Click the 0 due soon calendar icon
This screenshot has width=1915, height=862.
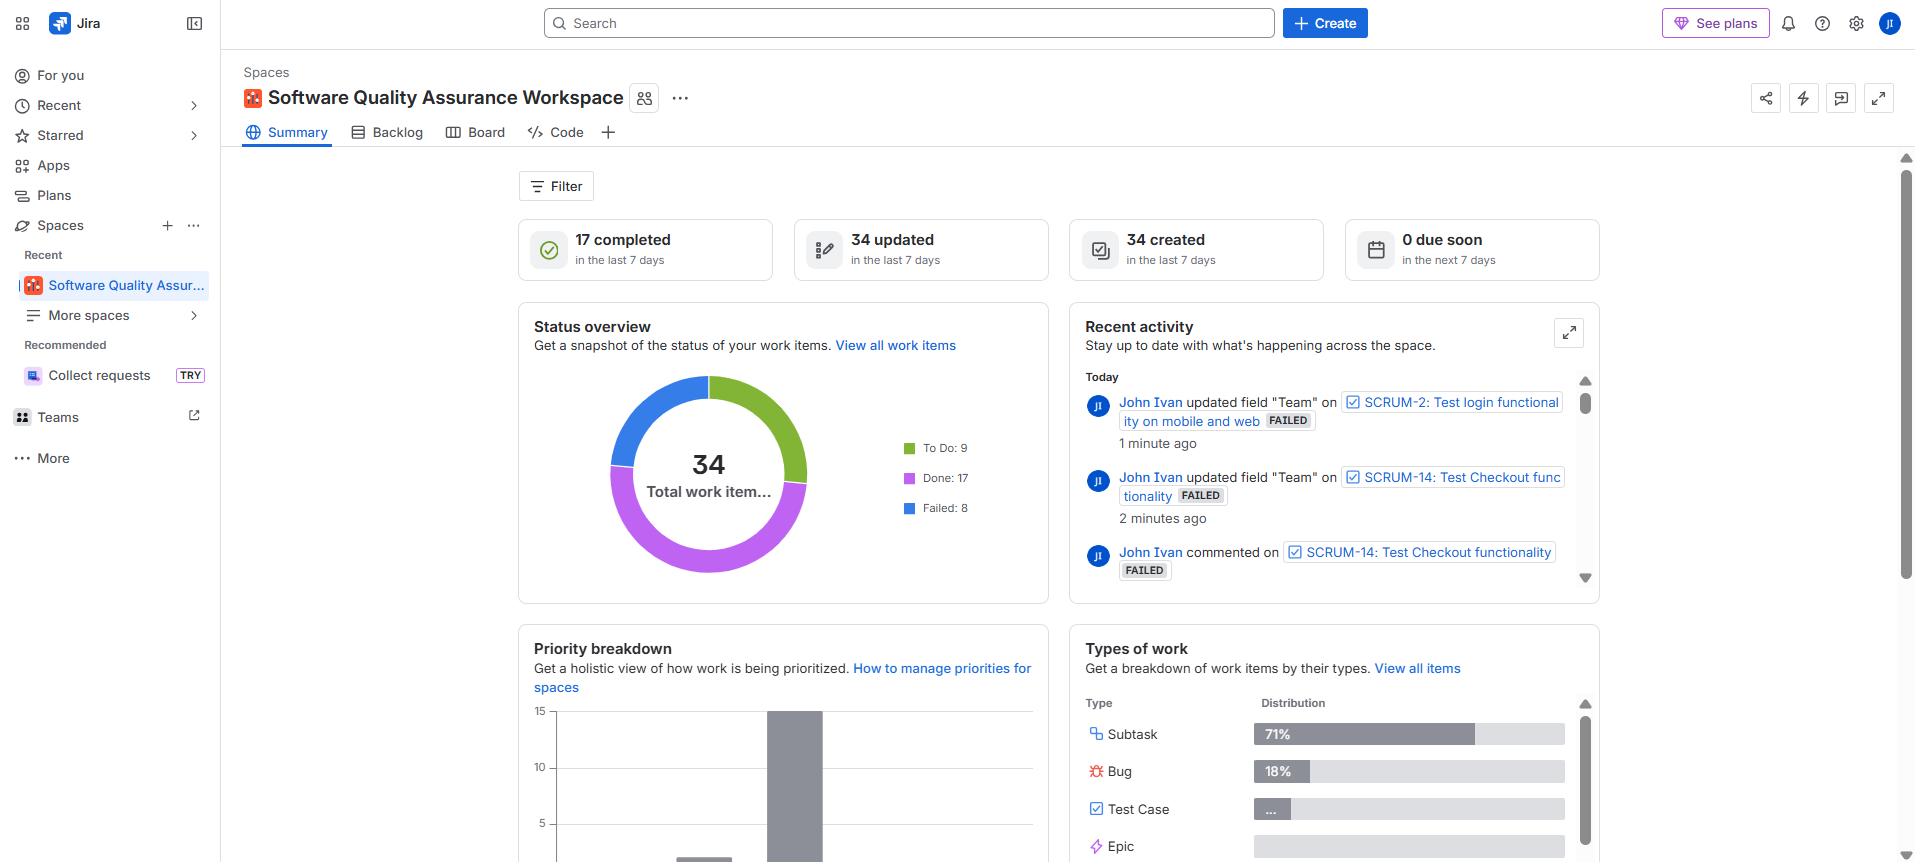pyautogui.click(x=1376, y=250)
